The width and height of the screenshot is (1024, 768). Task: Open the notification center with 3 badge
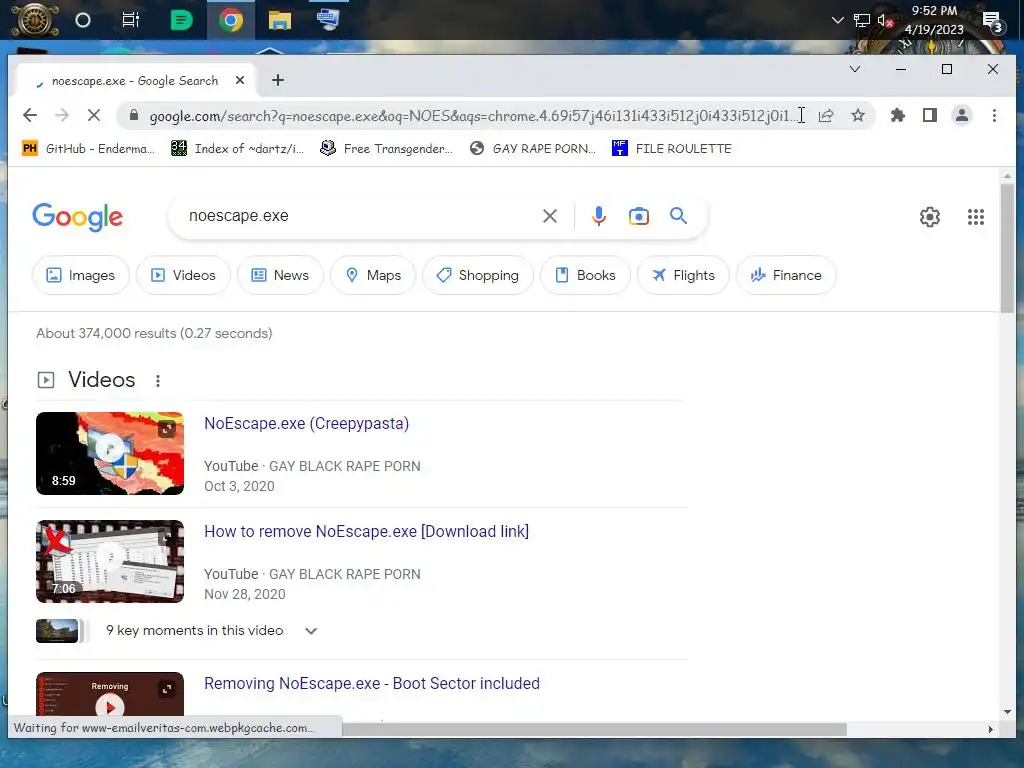pos(993,22)
